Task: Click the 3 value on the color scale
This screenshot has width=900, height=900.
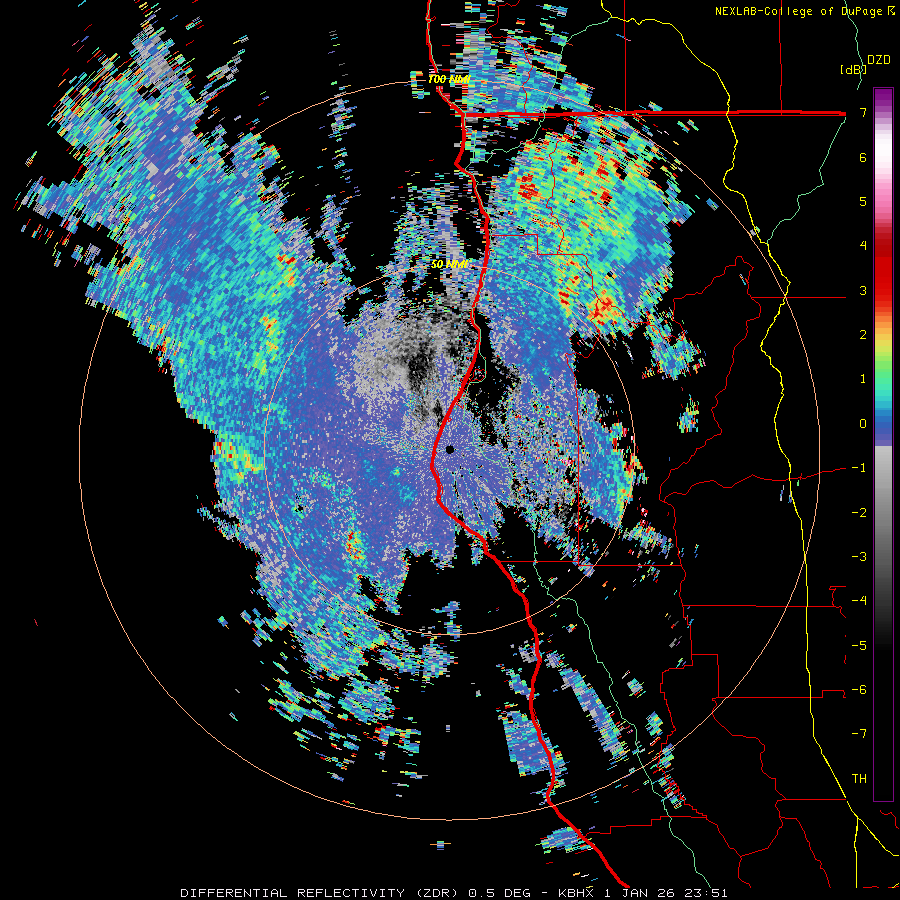Action: pyautogui.click(x=863, y=290)
